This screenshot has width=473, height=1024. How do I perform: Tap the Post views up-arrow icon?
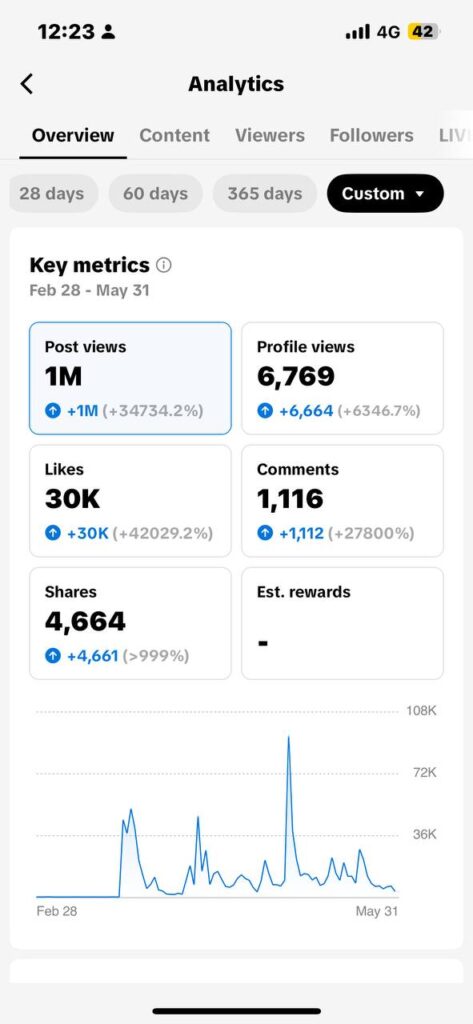[x=52, y=411]
